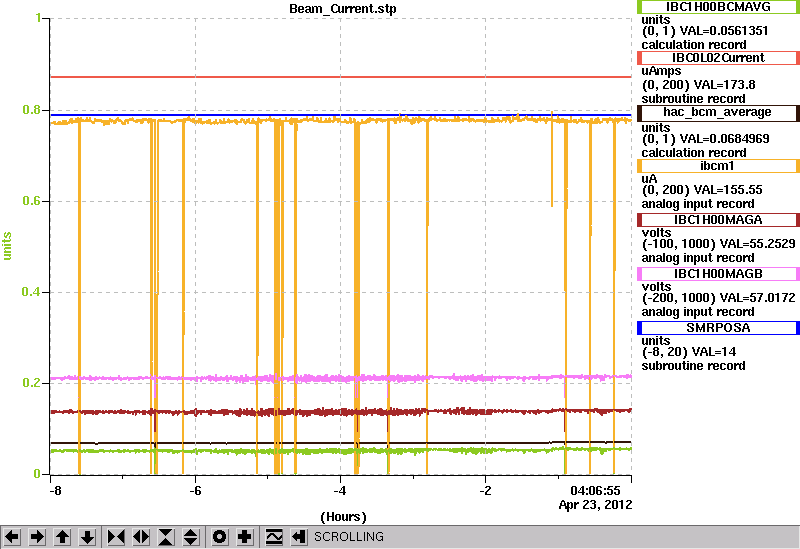Click the -2 tick label on the time axis
Viewport: 800px width, 549px height.
pos(485,491)
